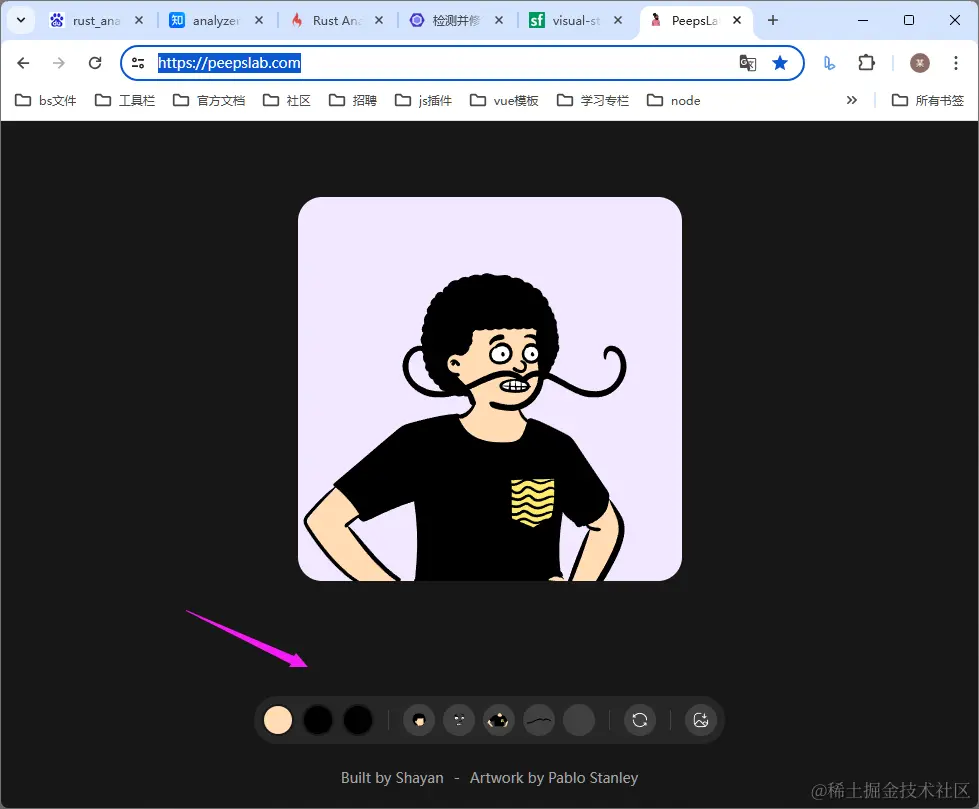The image size is (979, 809).
Task: Open the vue模板 bookmark folder
Action: (x=504, y=101)
